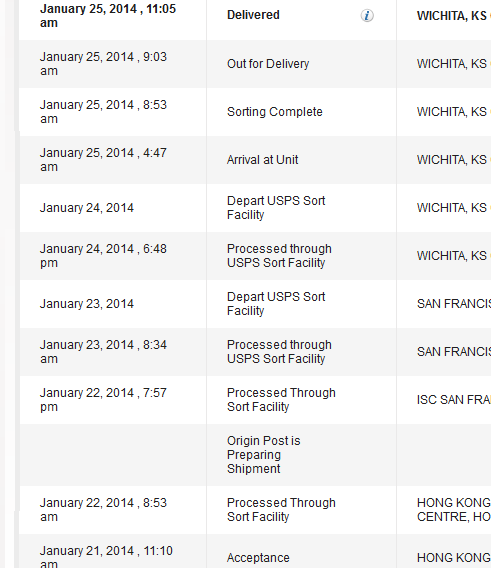Select the ISC SAN FRANCISCO location cell
This screenshot has width=491, height=568.
(x=454, y=400)
